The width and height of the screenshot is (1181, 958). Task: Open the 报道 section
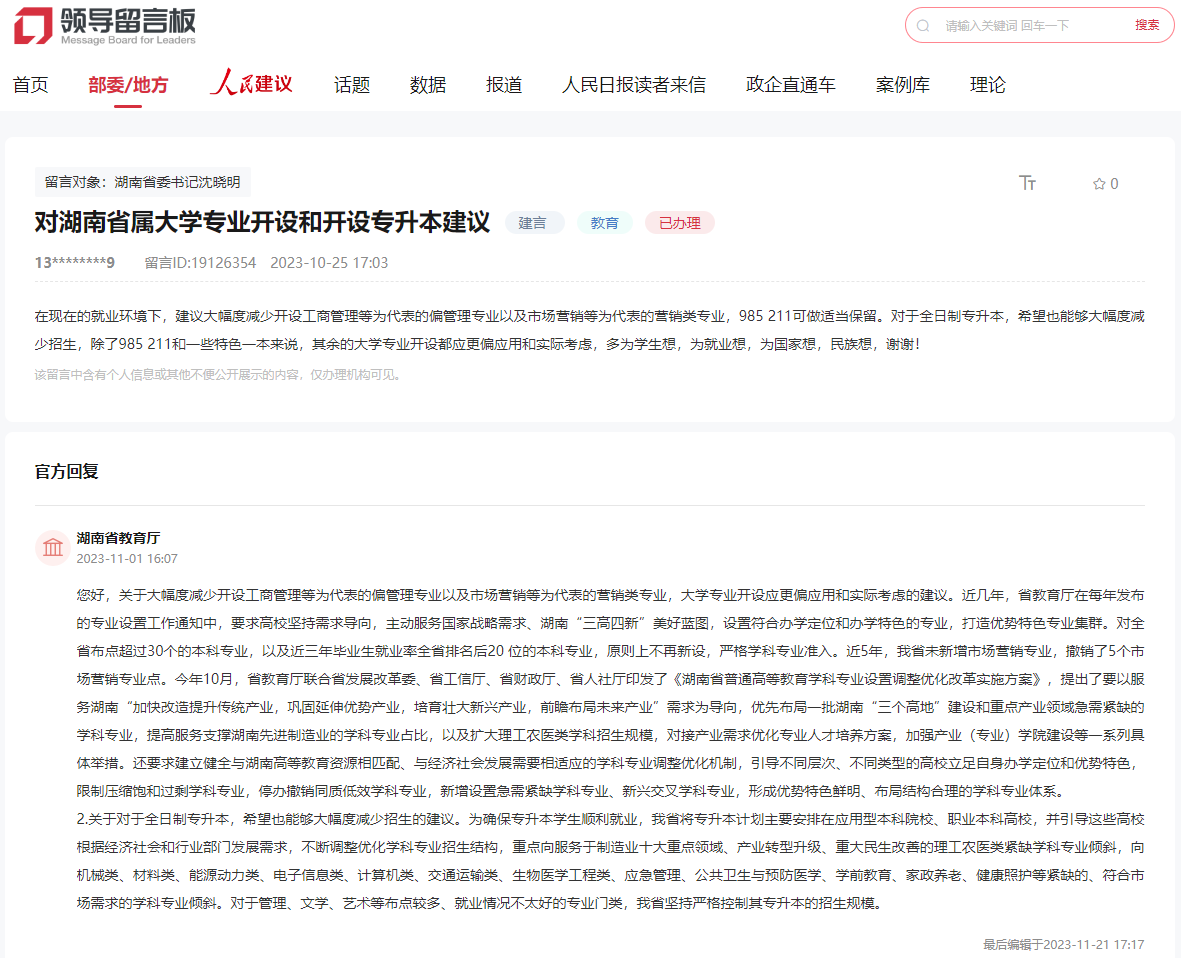503,85
